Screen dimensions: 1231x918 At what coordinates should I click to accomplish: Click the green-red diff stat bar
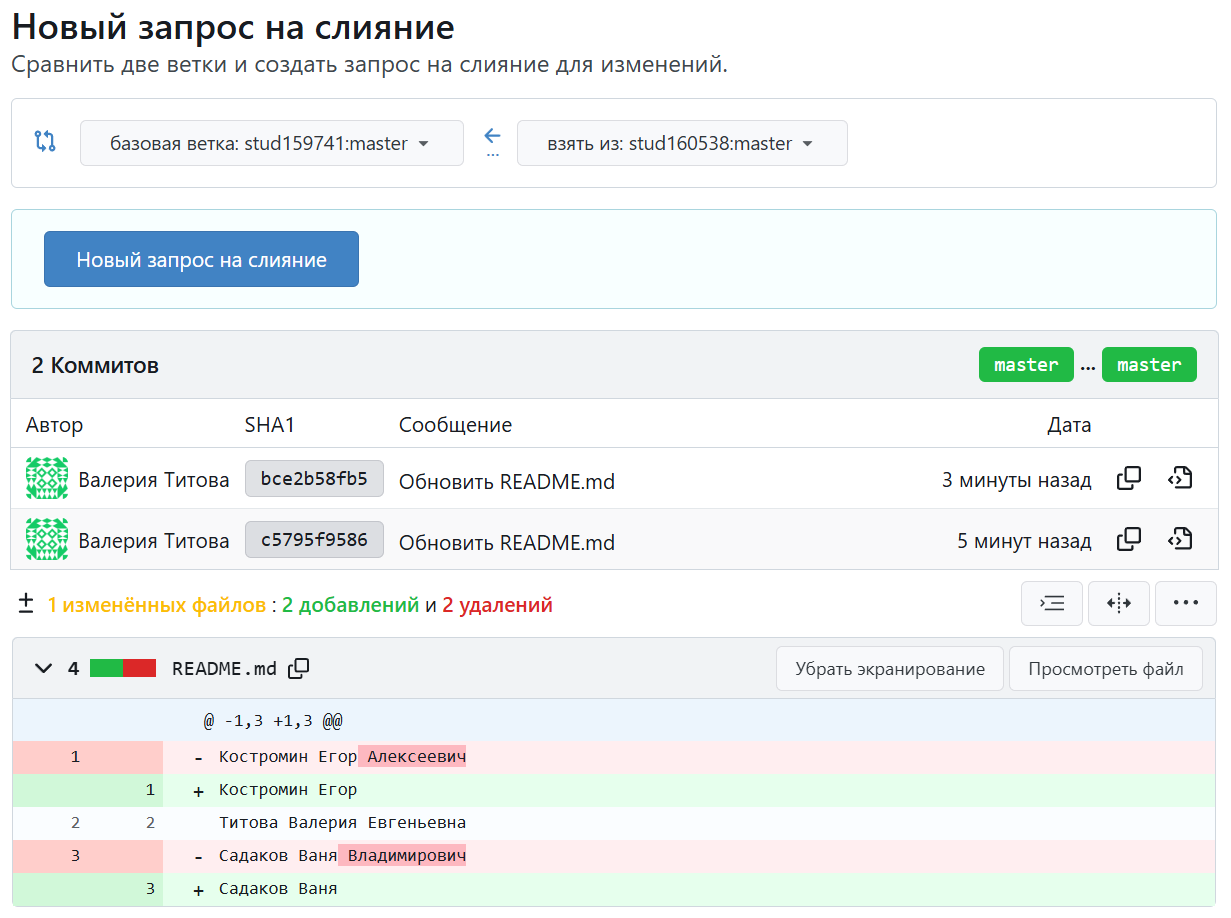pos(123,668)
